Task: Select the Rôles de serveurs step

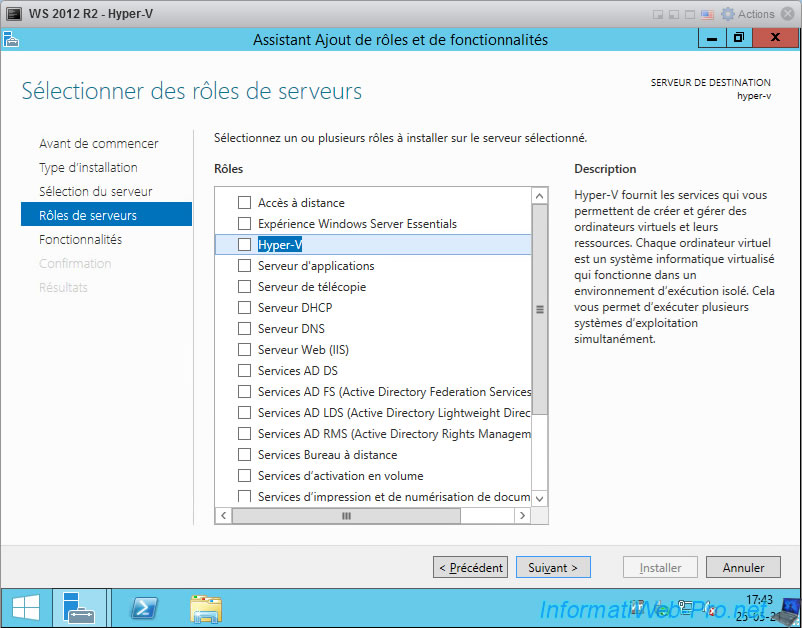Action: point(106,214)
